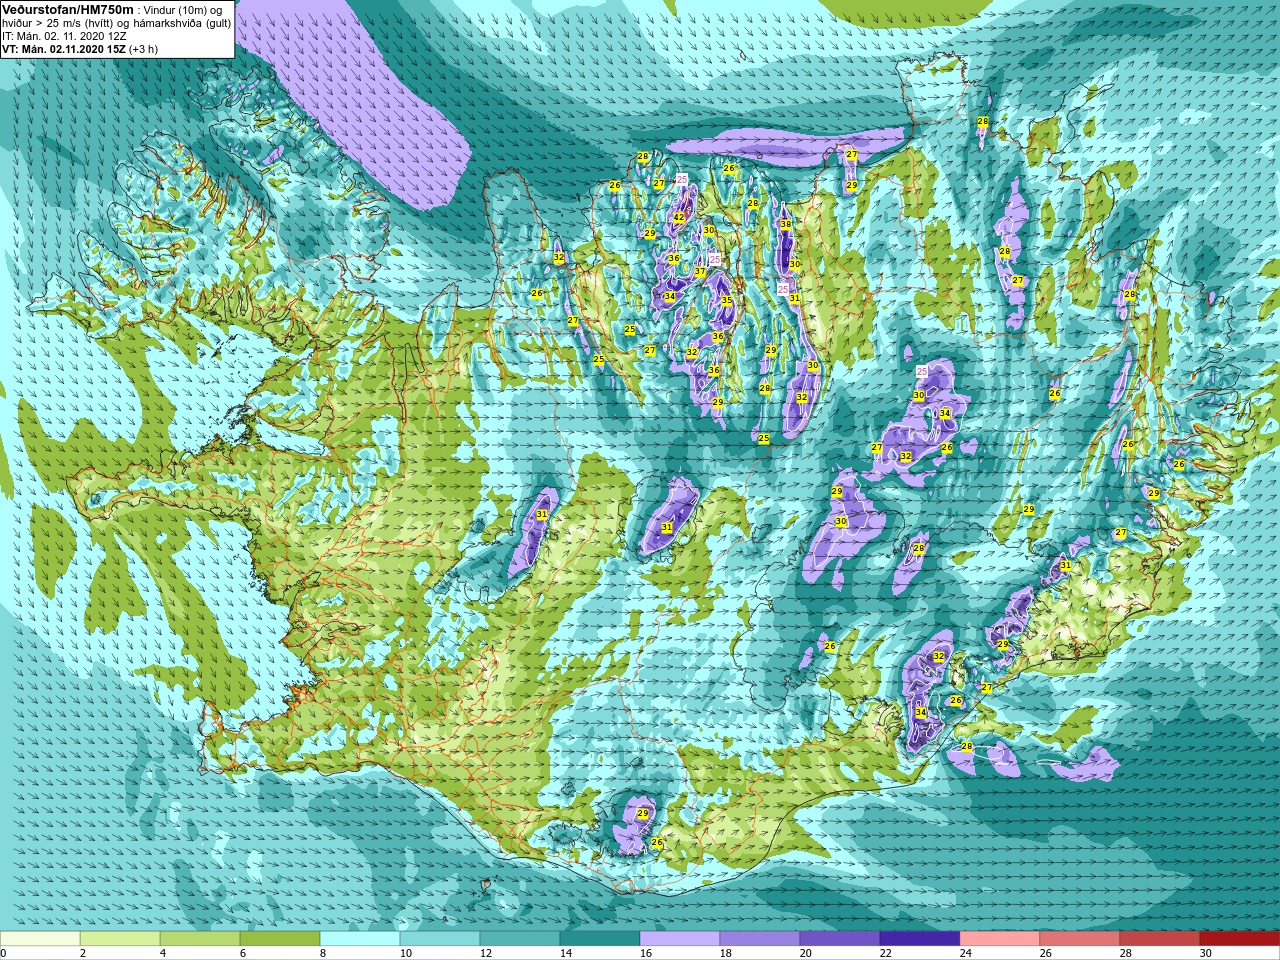The image size is (1280, 960).
Task: Click the yellow gust label 38
Action: point(786,225)
